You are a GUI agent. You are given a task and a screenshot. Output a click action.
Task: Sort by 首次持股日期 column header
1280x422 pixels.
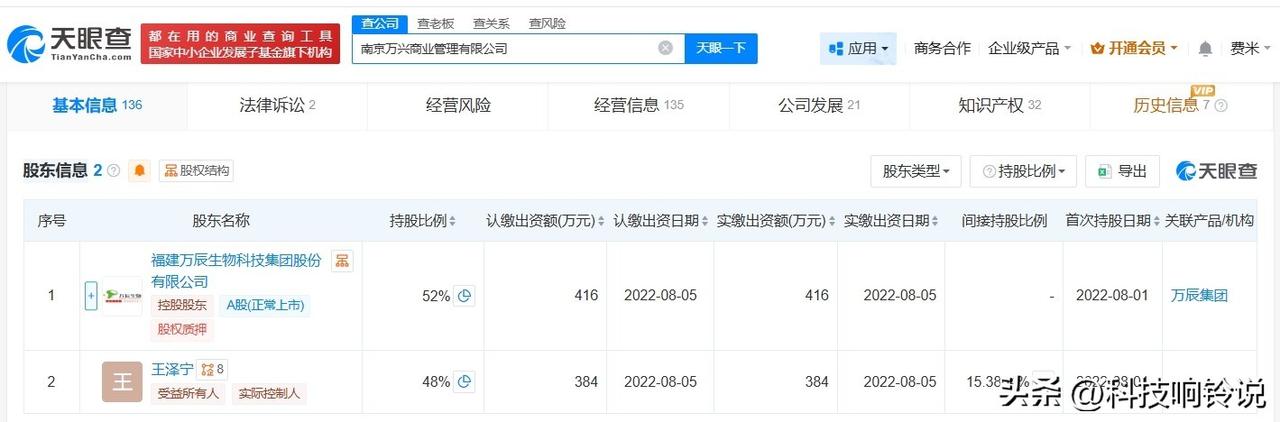tap(1112, 220)
